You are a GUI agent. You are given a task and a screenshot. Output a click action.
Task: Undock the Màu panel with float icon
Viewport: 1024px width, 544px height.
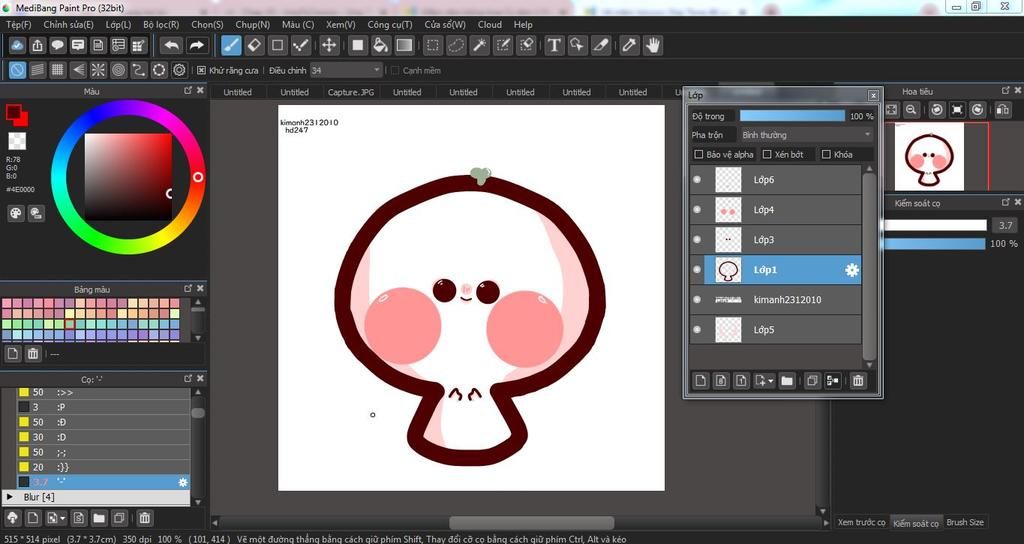188,91
